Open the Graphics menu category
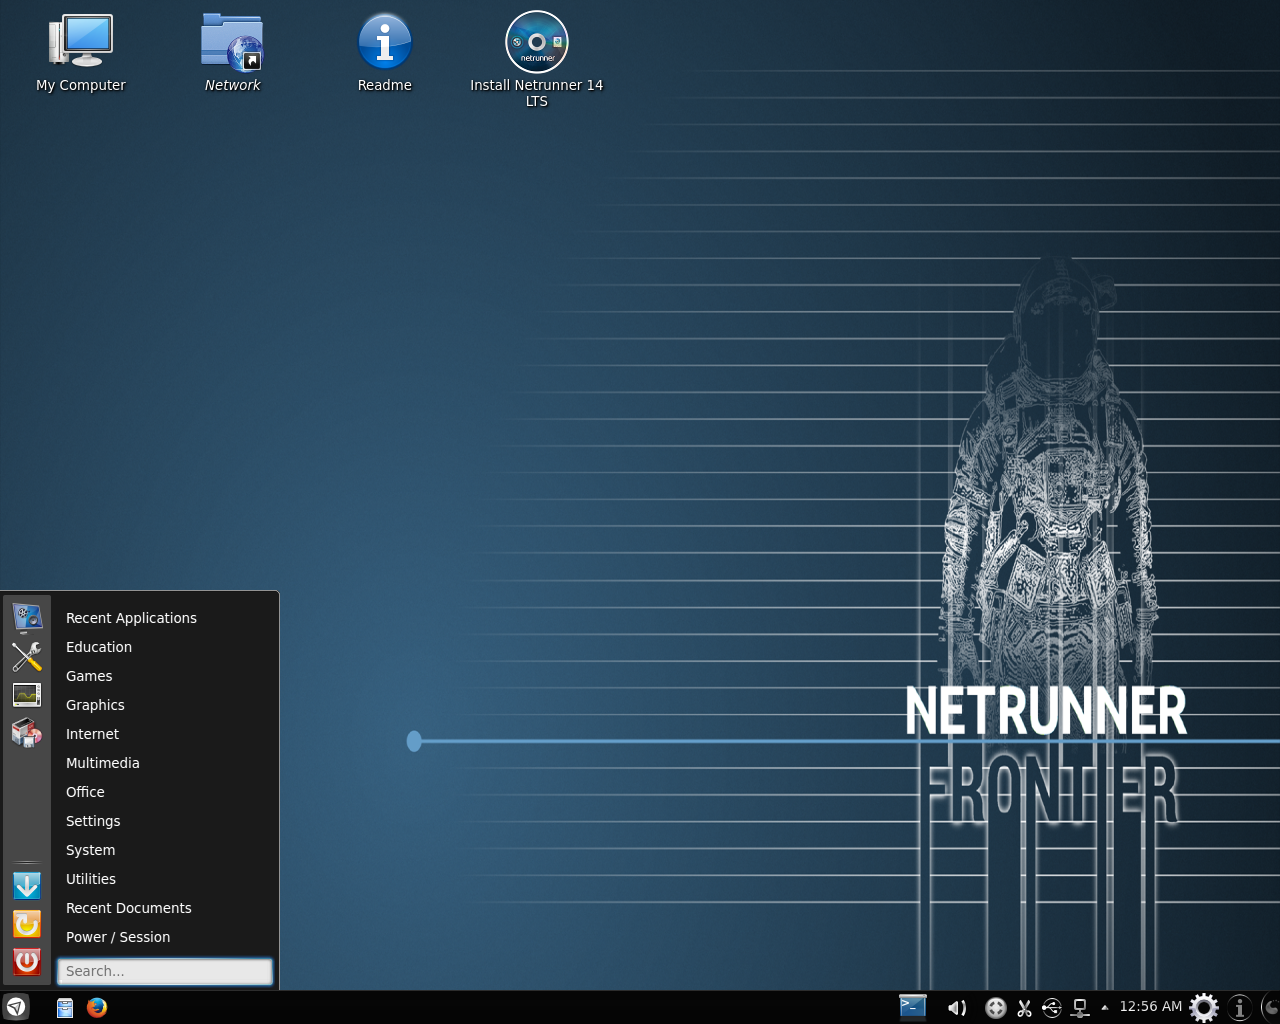This screenshot has height=1024, width=1280. 165,705
